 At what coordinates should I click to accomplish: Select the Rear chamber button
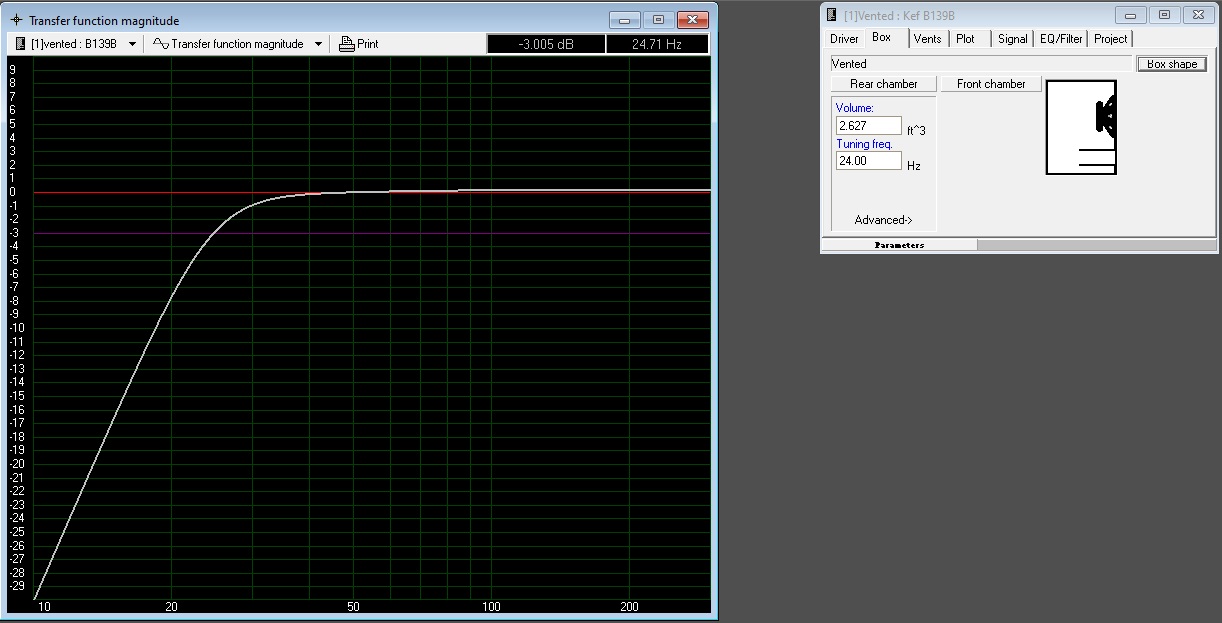click(x=884, y=84)
